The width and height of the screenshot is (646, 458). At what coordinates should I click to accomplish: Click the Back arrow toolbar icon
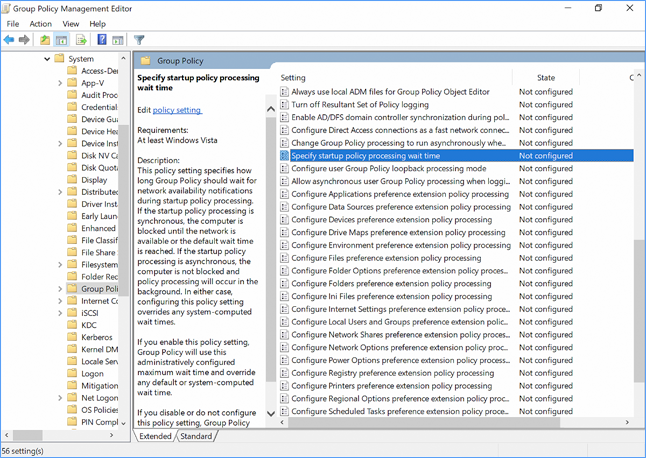(x=10, y=40)
